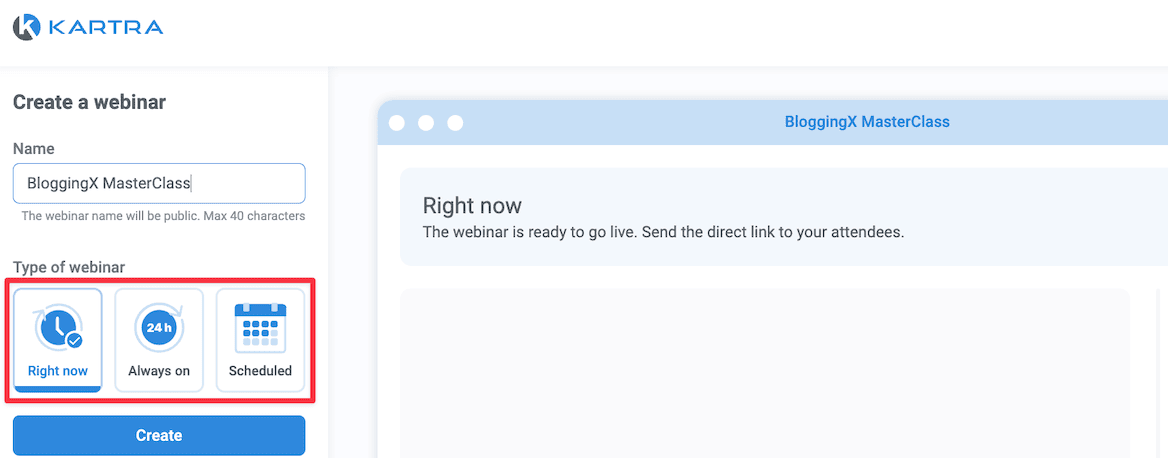
Task: Click the third white dot in preview header
Action: (x=455, y=122)
